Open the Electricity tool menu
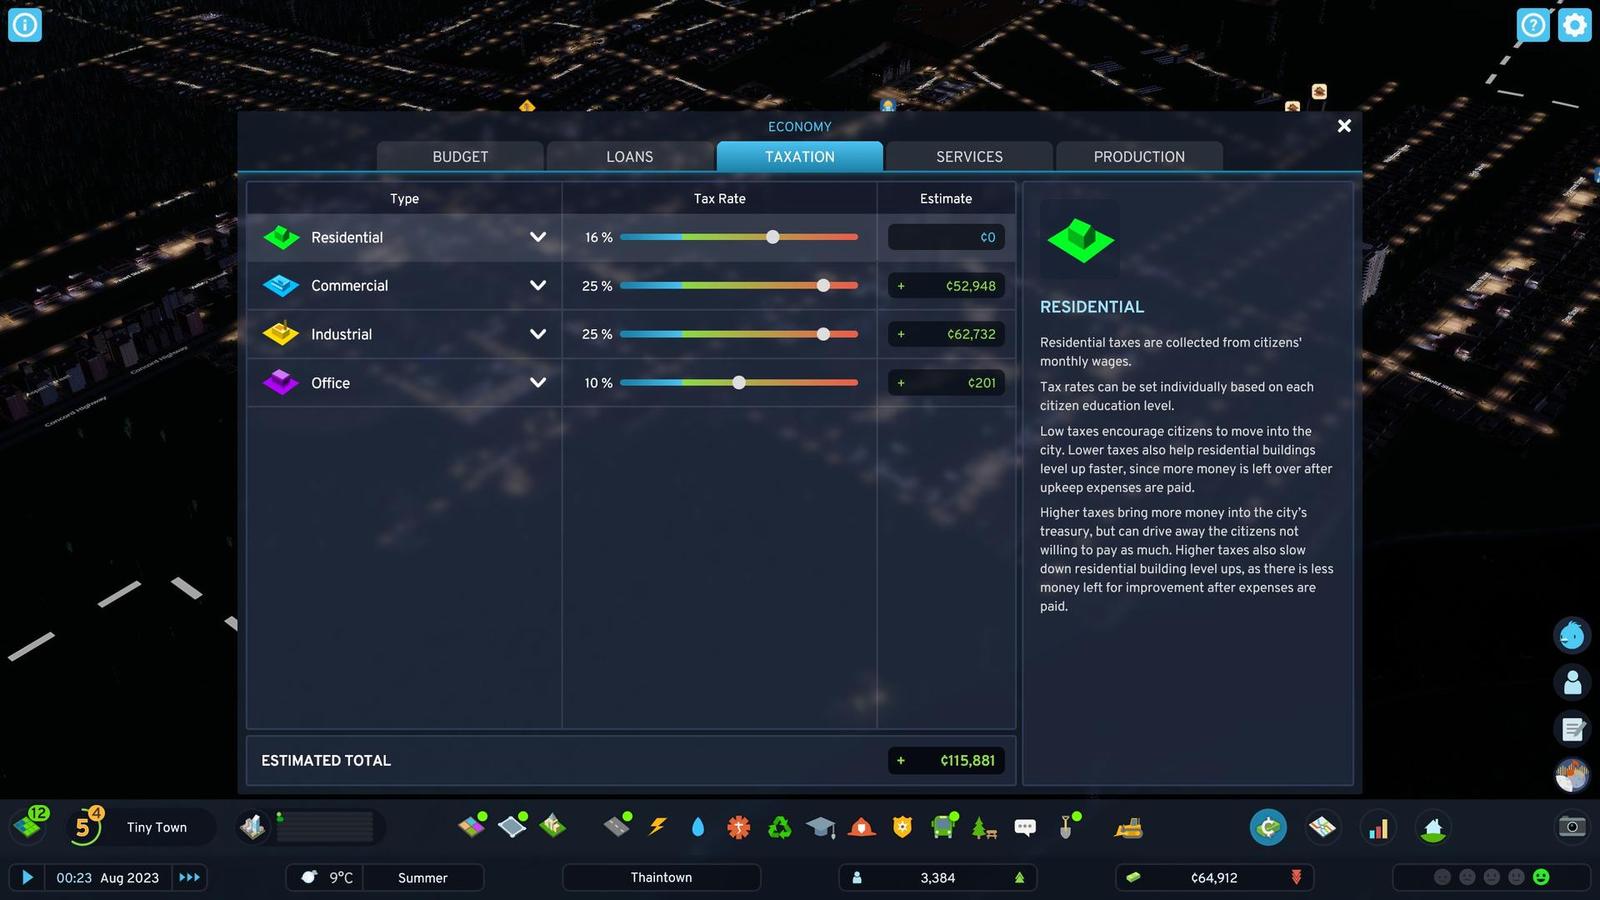The width and height of the screenshot is (1600, 900). pos(657,827)
